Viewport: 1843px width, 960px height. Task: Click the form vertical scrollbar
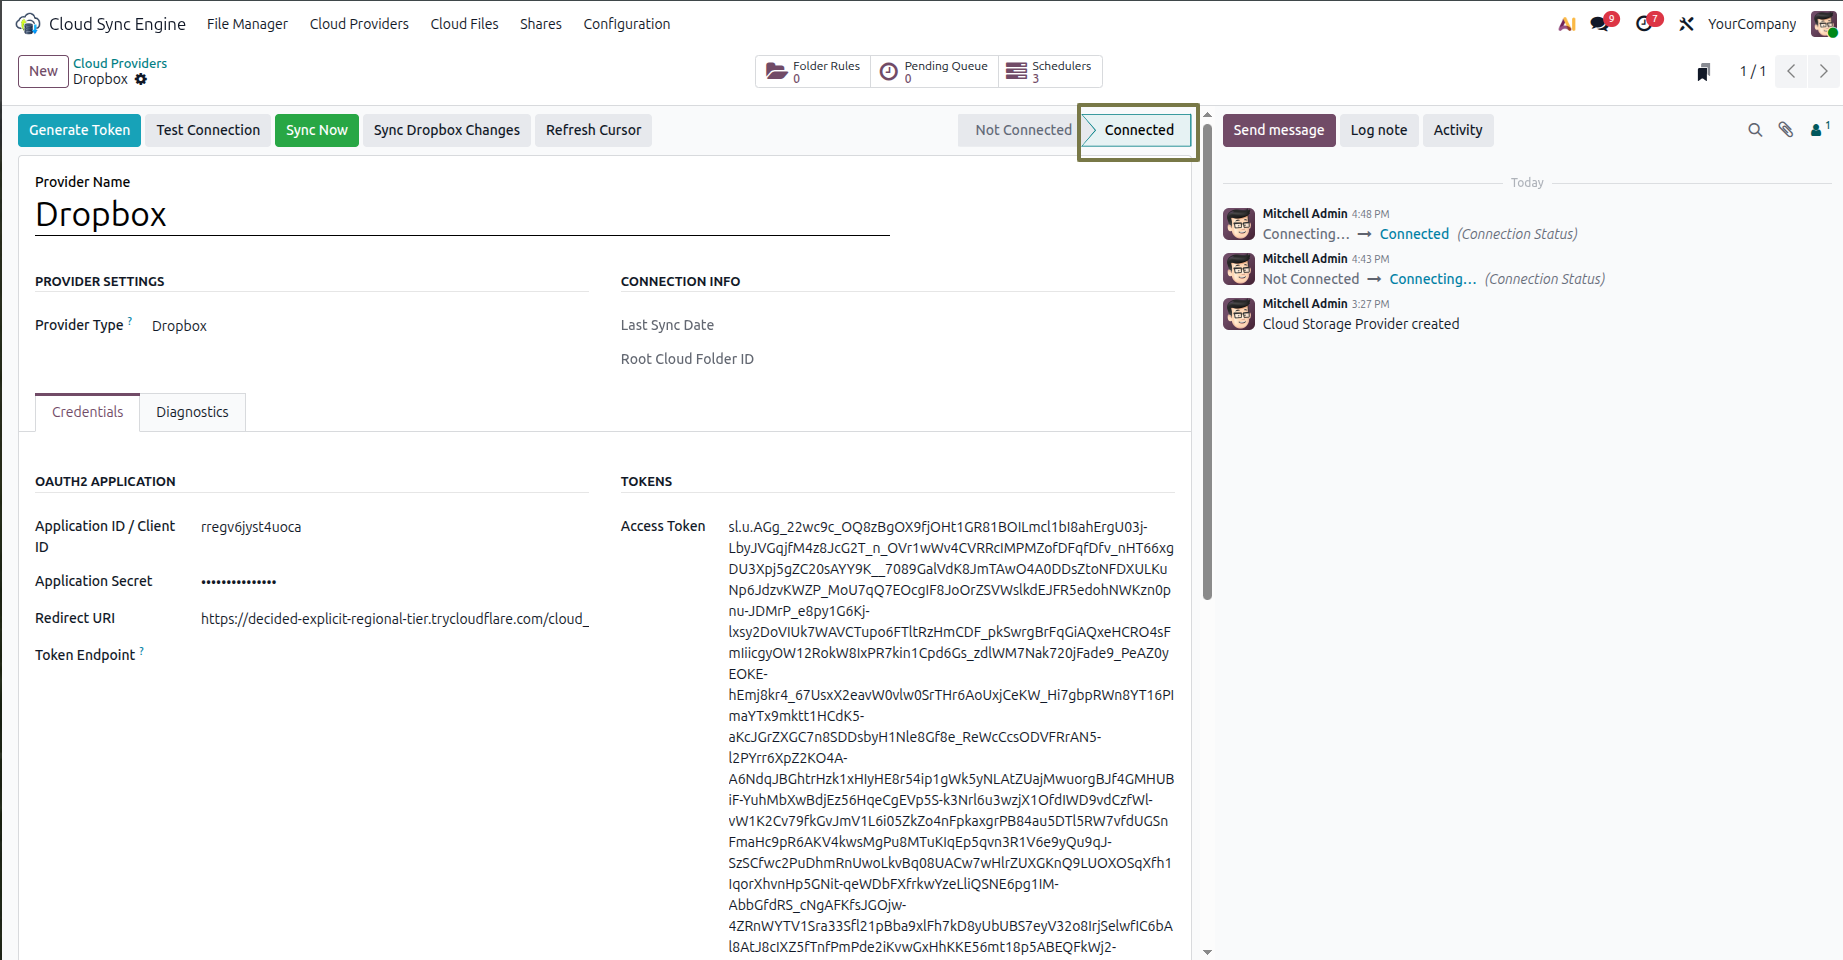coord(1207,360)
